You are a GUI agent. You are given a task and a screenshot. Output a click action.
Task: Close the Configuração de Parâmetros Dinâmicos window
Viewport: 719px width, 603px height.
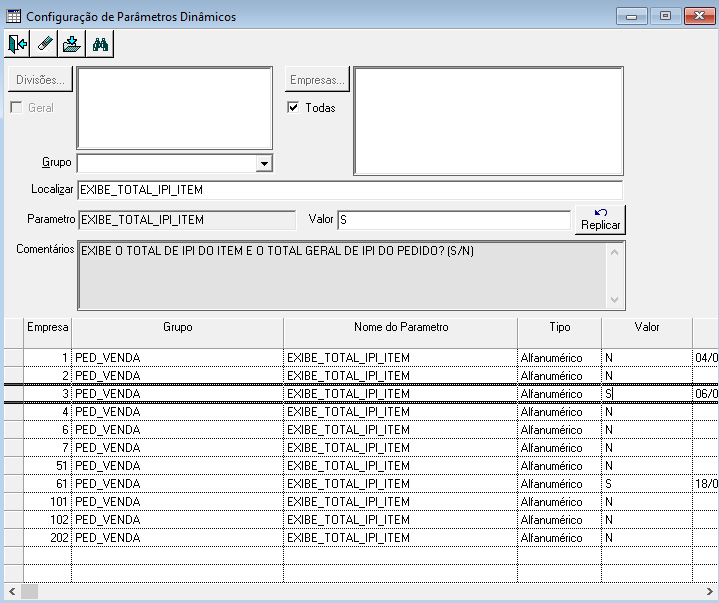click(699, 16)
